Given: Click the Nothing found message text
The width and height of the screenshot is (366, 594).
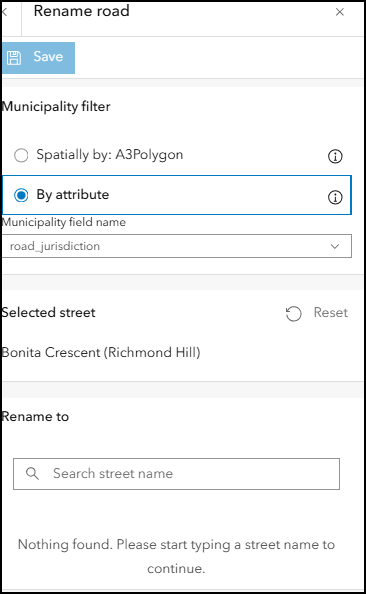Looking at the screenshot, I should tap(177, 556).
